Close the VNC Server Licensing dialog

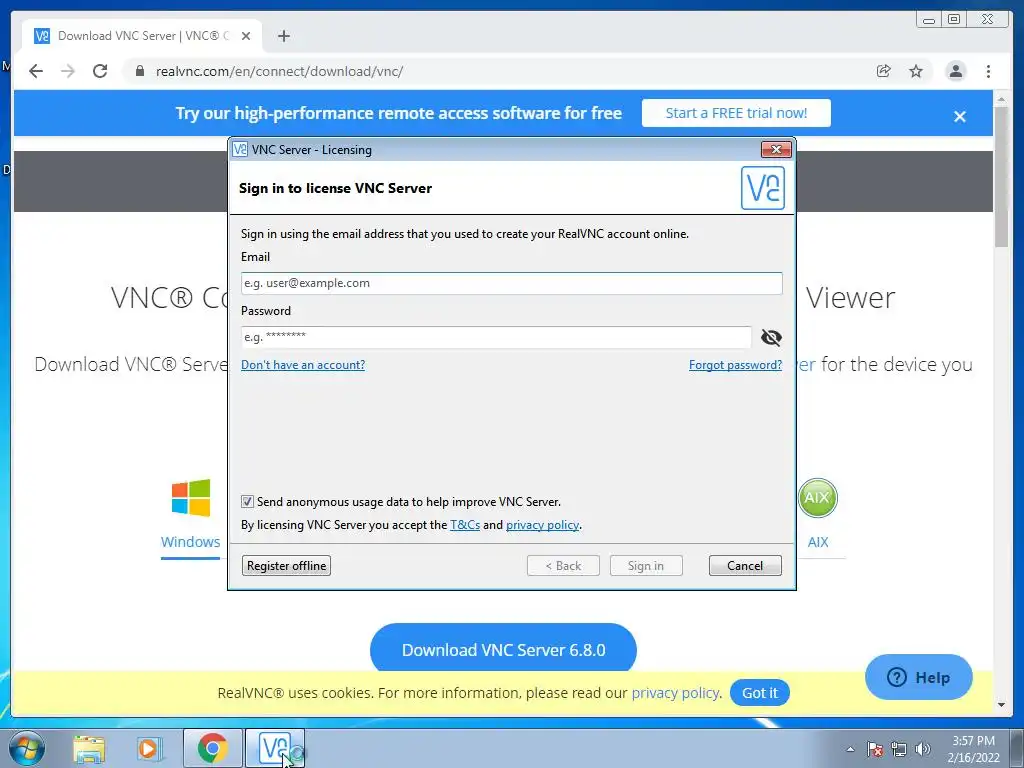pyautogui.click(x=776, y=149)
